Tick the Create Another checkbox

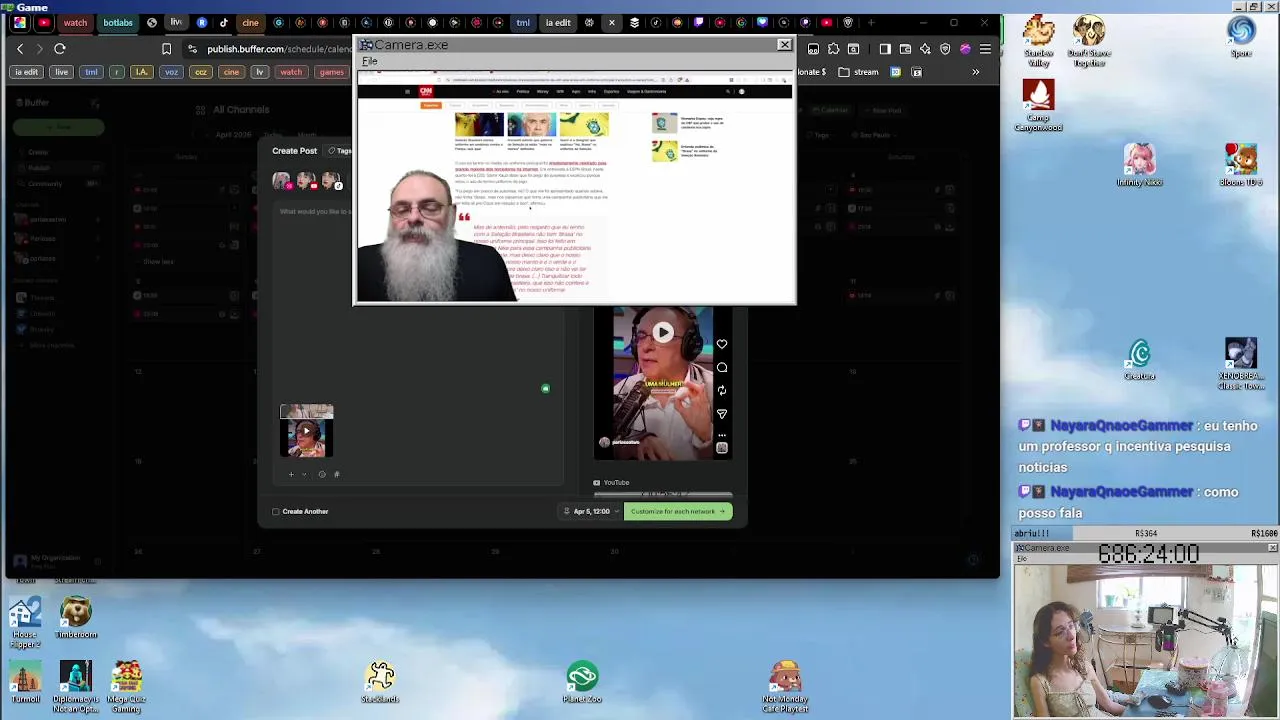click(276, 512)
